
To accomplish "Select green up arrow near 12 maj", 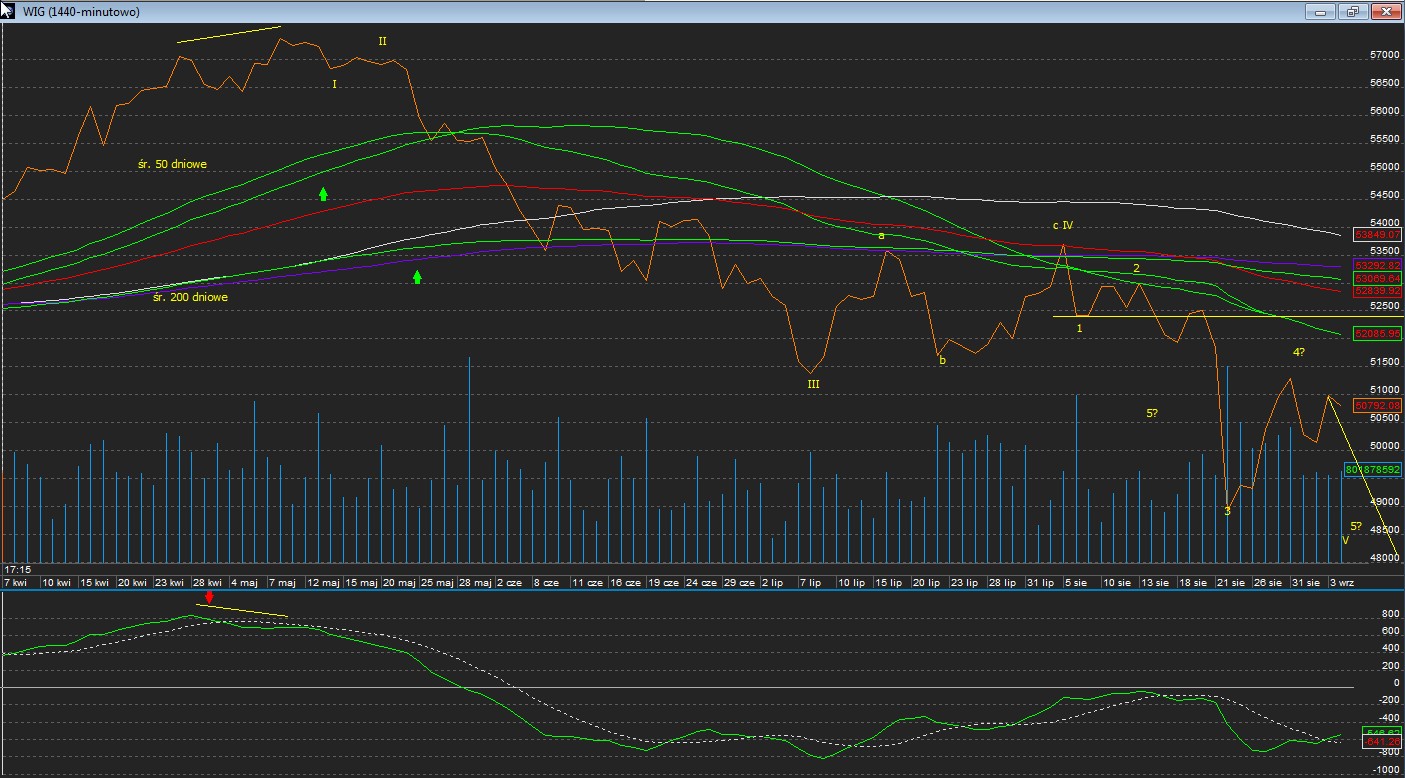I will click(323, 194).
